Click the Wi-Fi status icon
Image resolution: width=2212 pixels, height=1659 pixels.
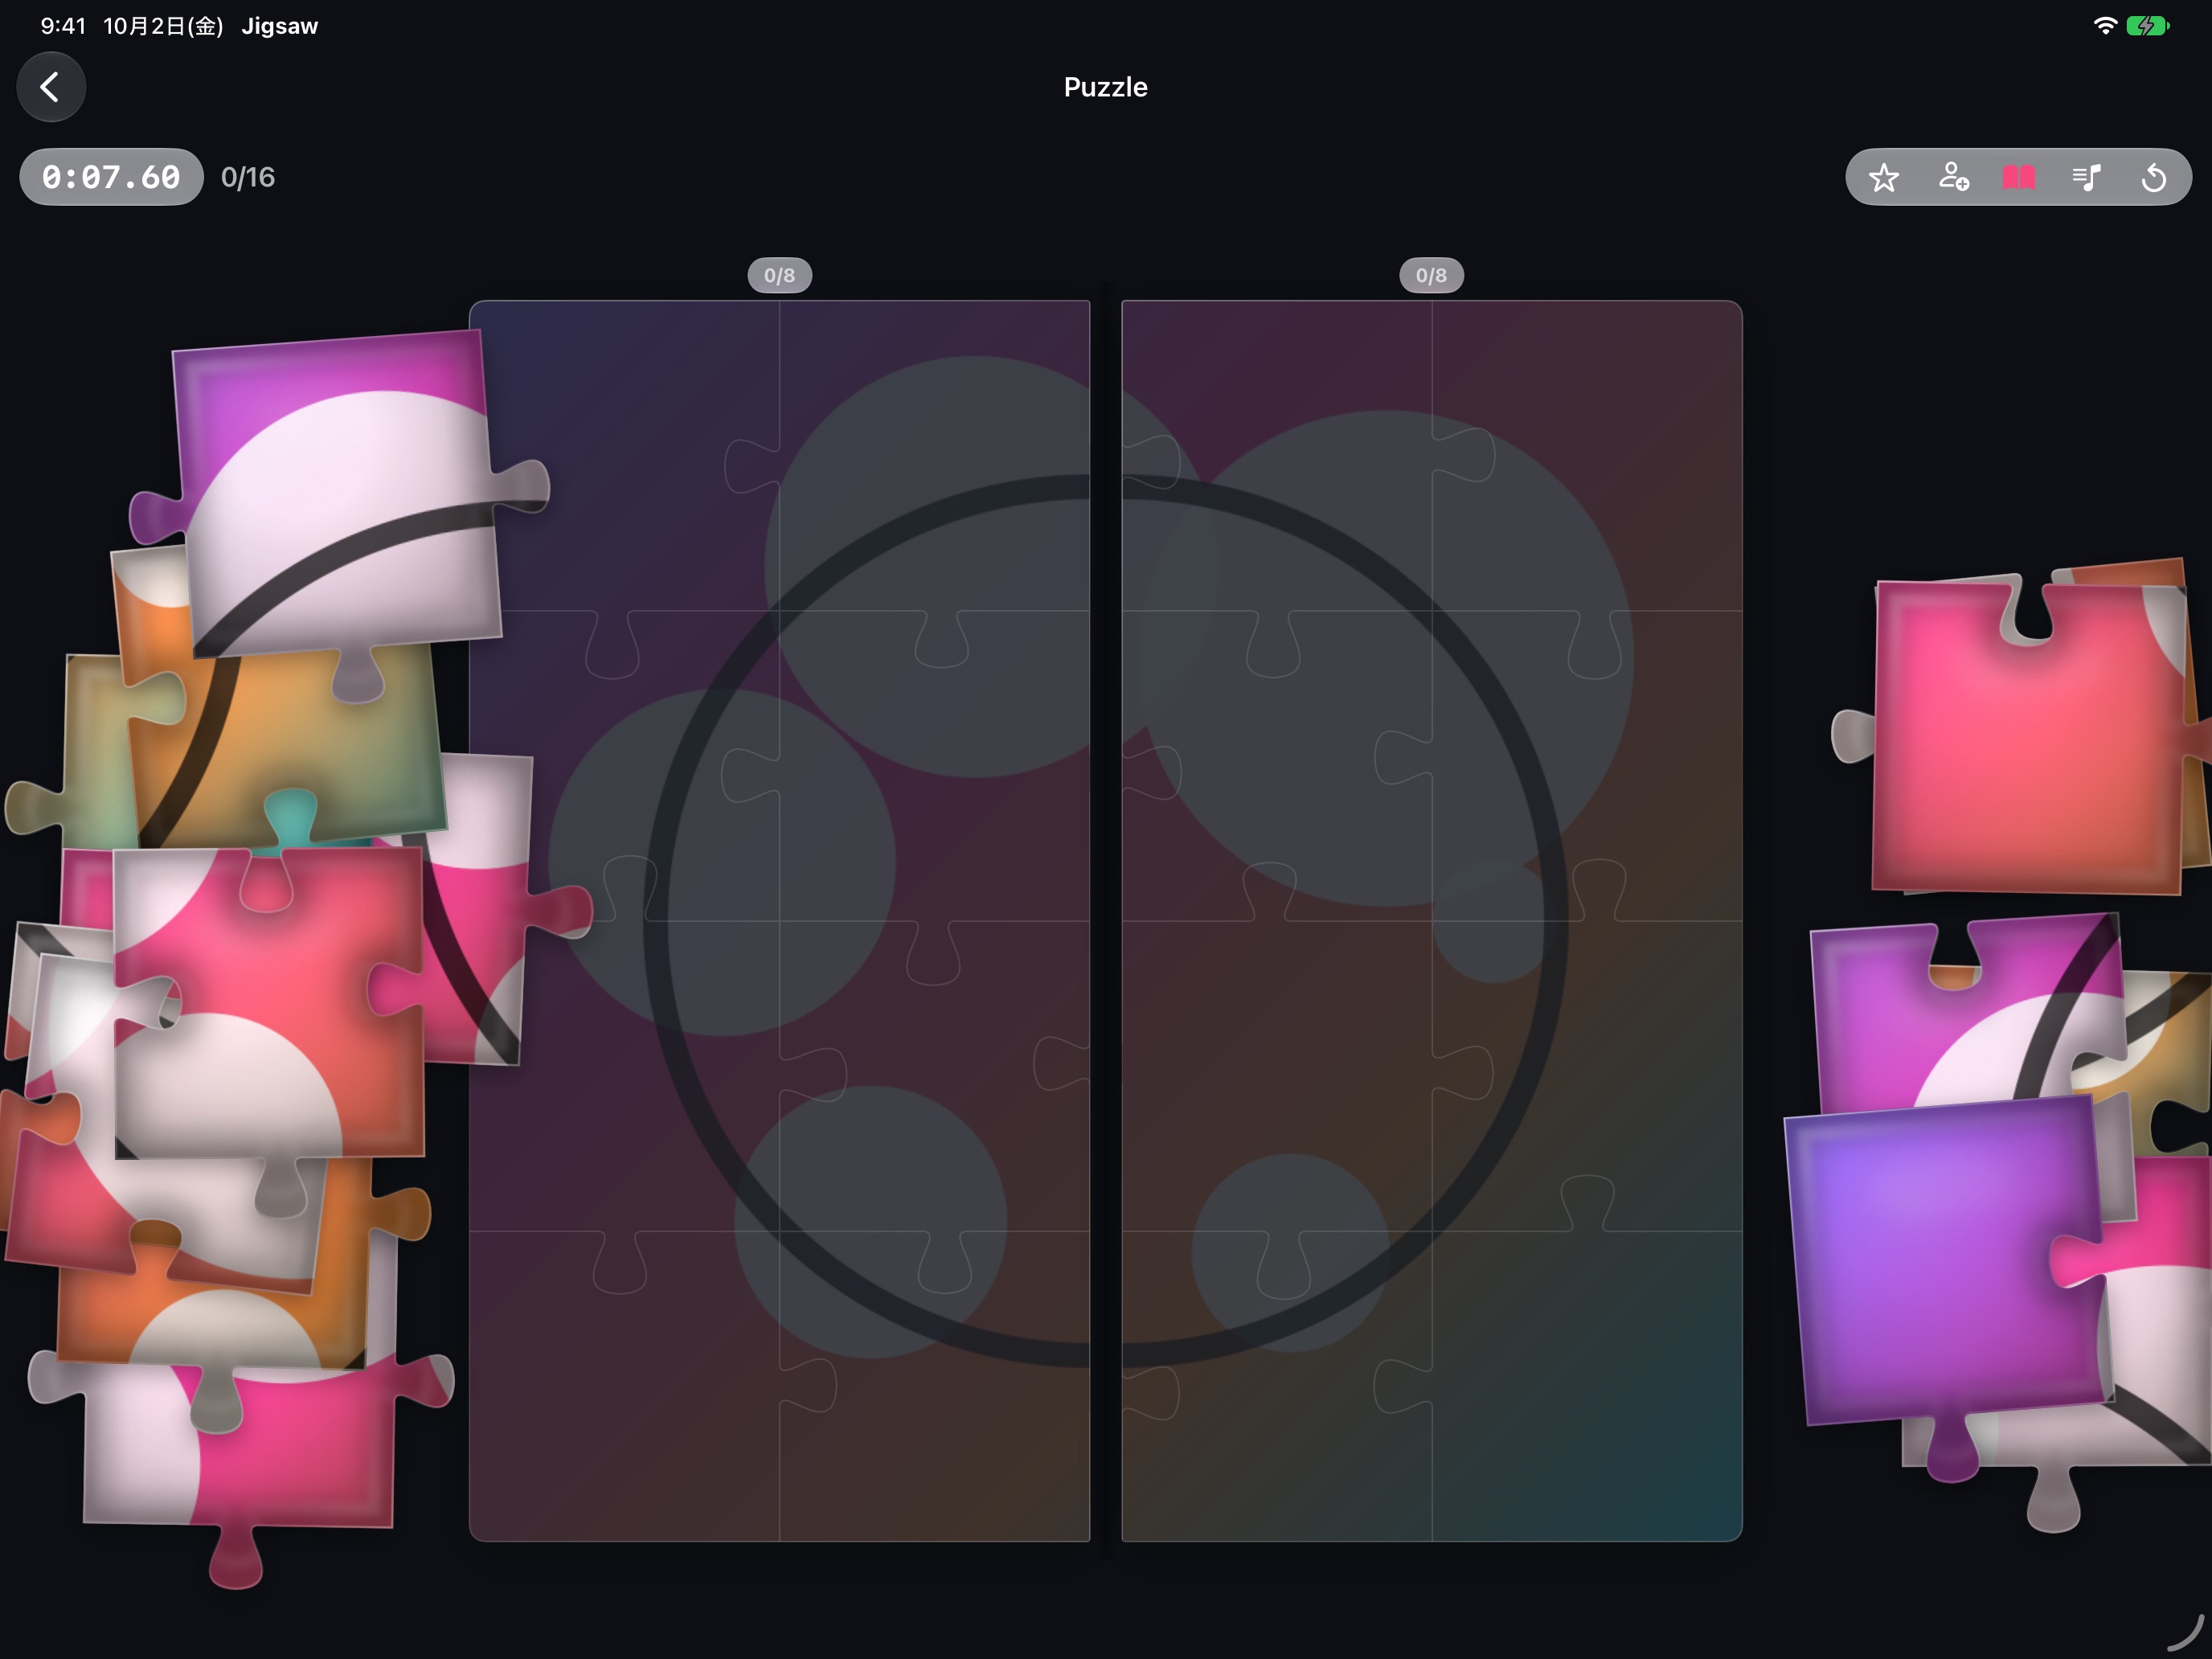point(2104,26)
